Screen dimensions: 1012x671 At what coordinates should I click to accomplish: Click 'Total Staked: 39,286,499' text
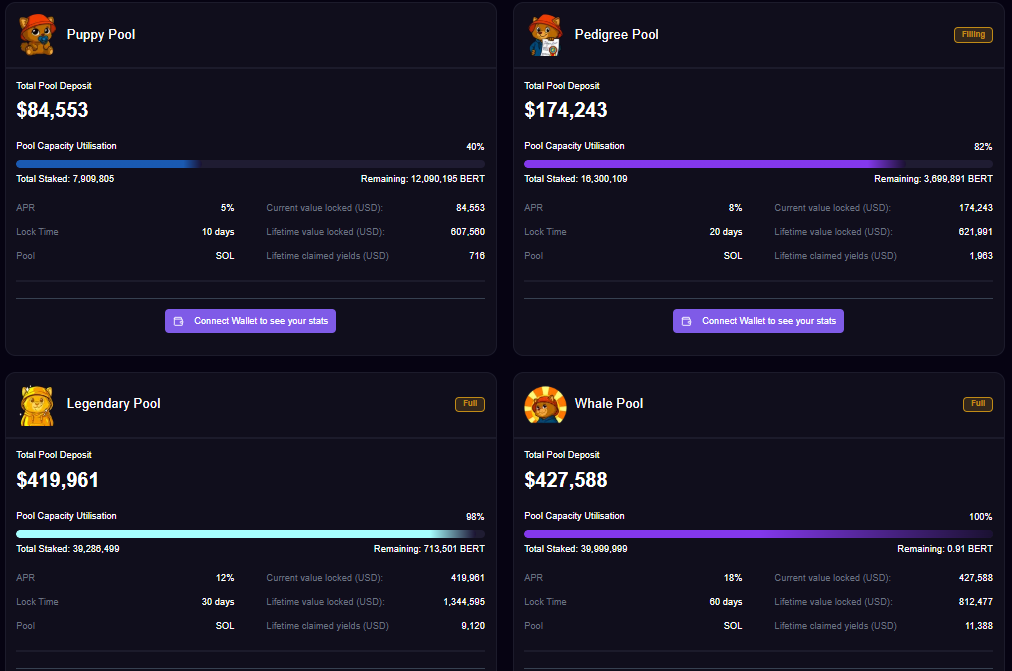click(68, 548)
